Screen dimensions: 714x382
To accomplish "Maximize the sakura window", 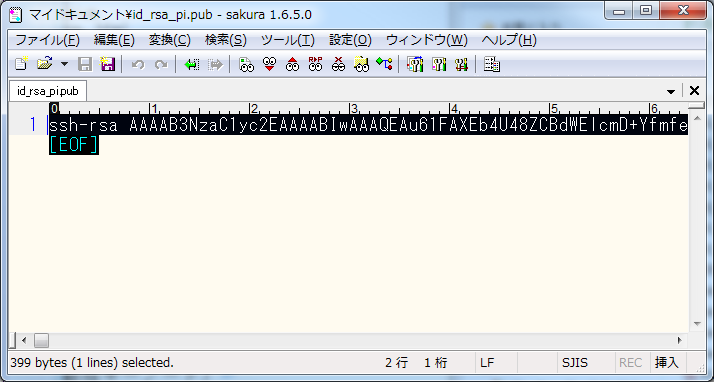I will [x=645, y=11].
